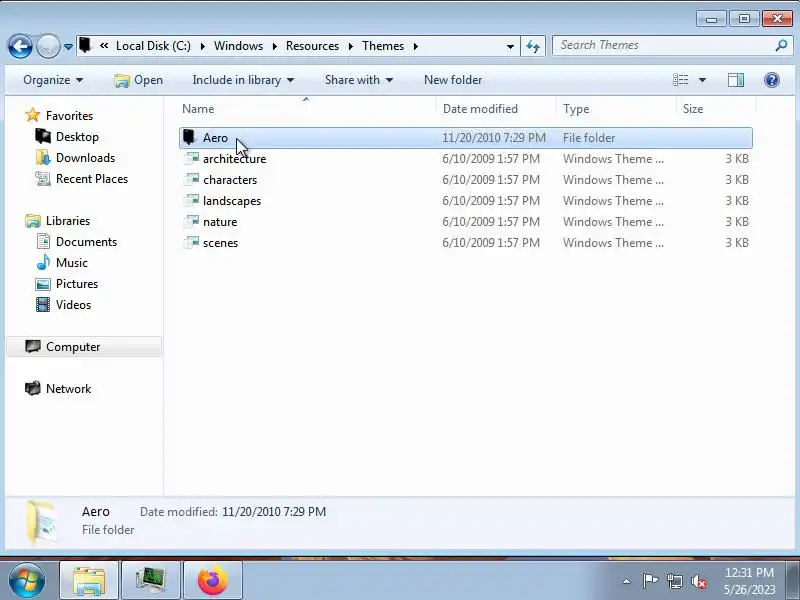Create a New folder

pos(453,80)
